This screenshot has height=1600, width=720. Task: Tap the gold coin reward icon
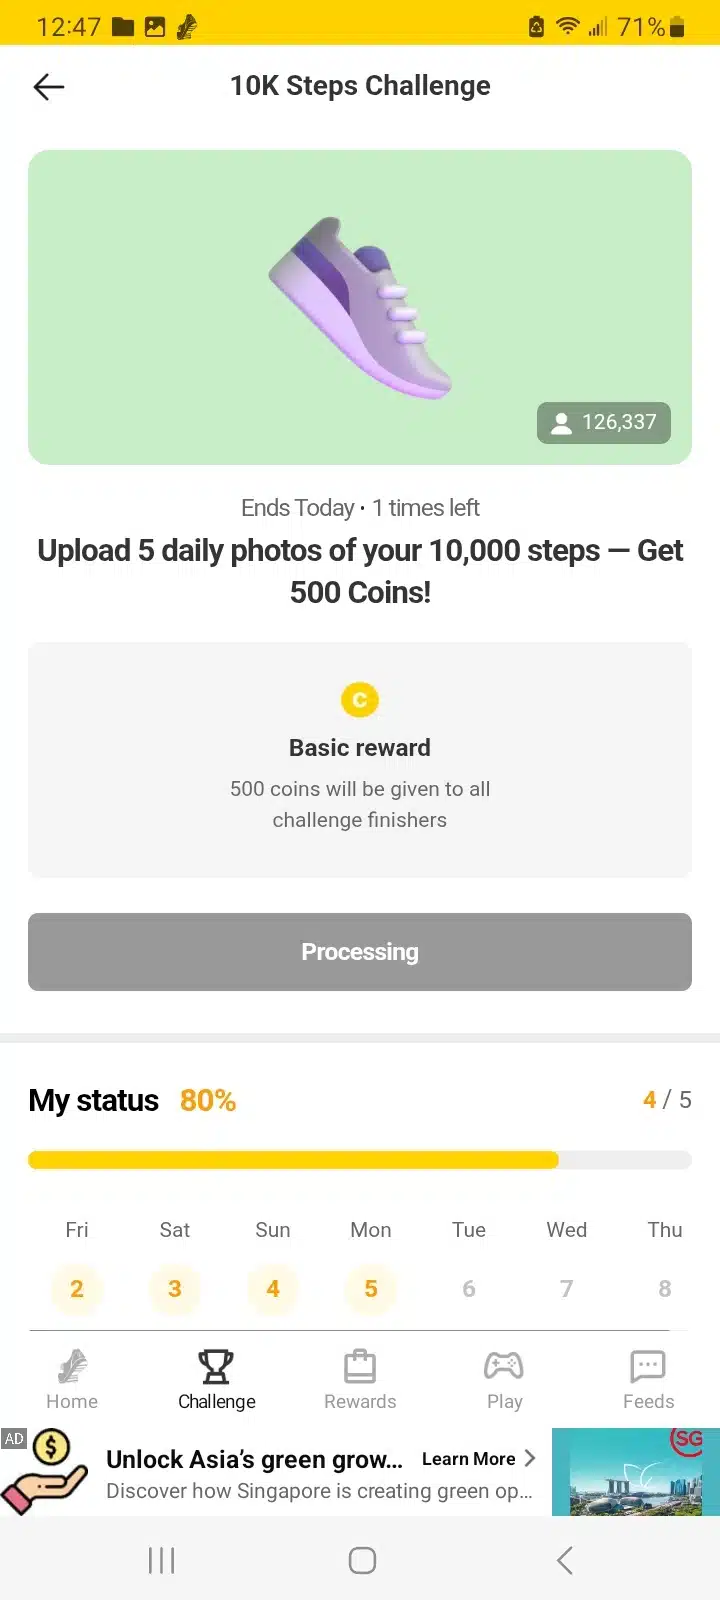360,700
